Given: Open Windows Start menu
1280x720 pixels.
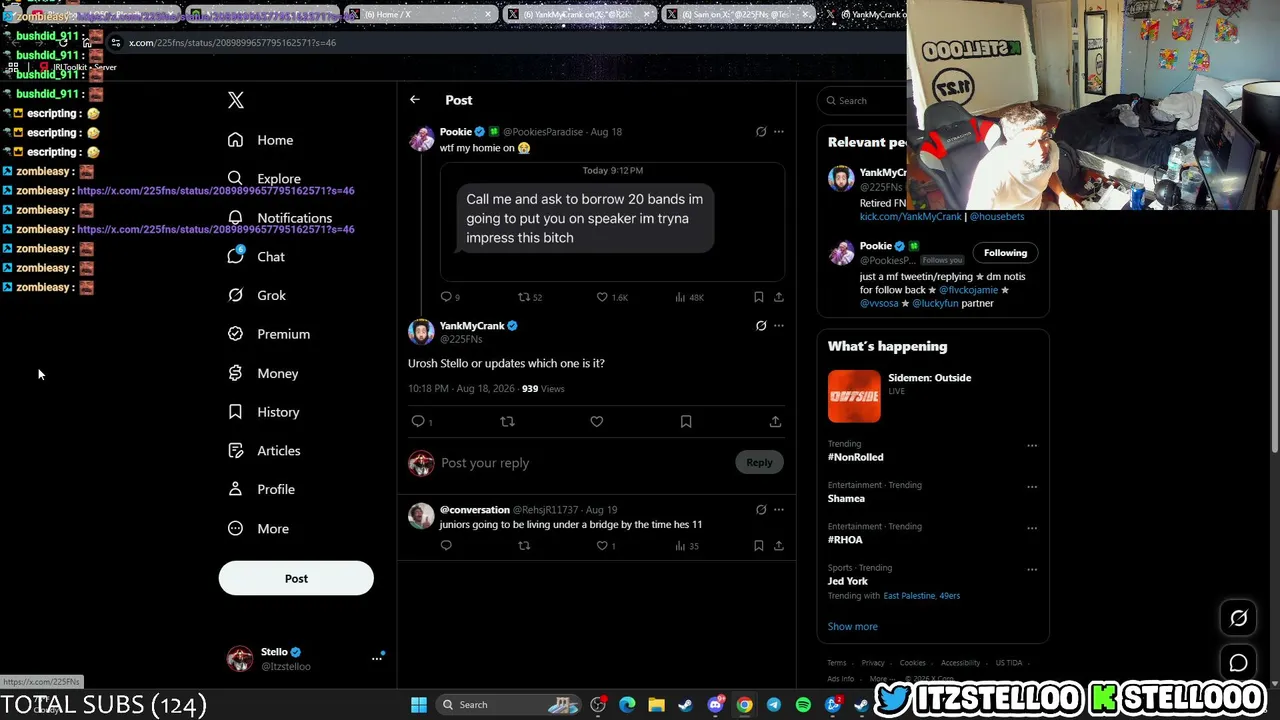Looking at the screenshot, I should click(419, 705).
